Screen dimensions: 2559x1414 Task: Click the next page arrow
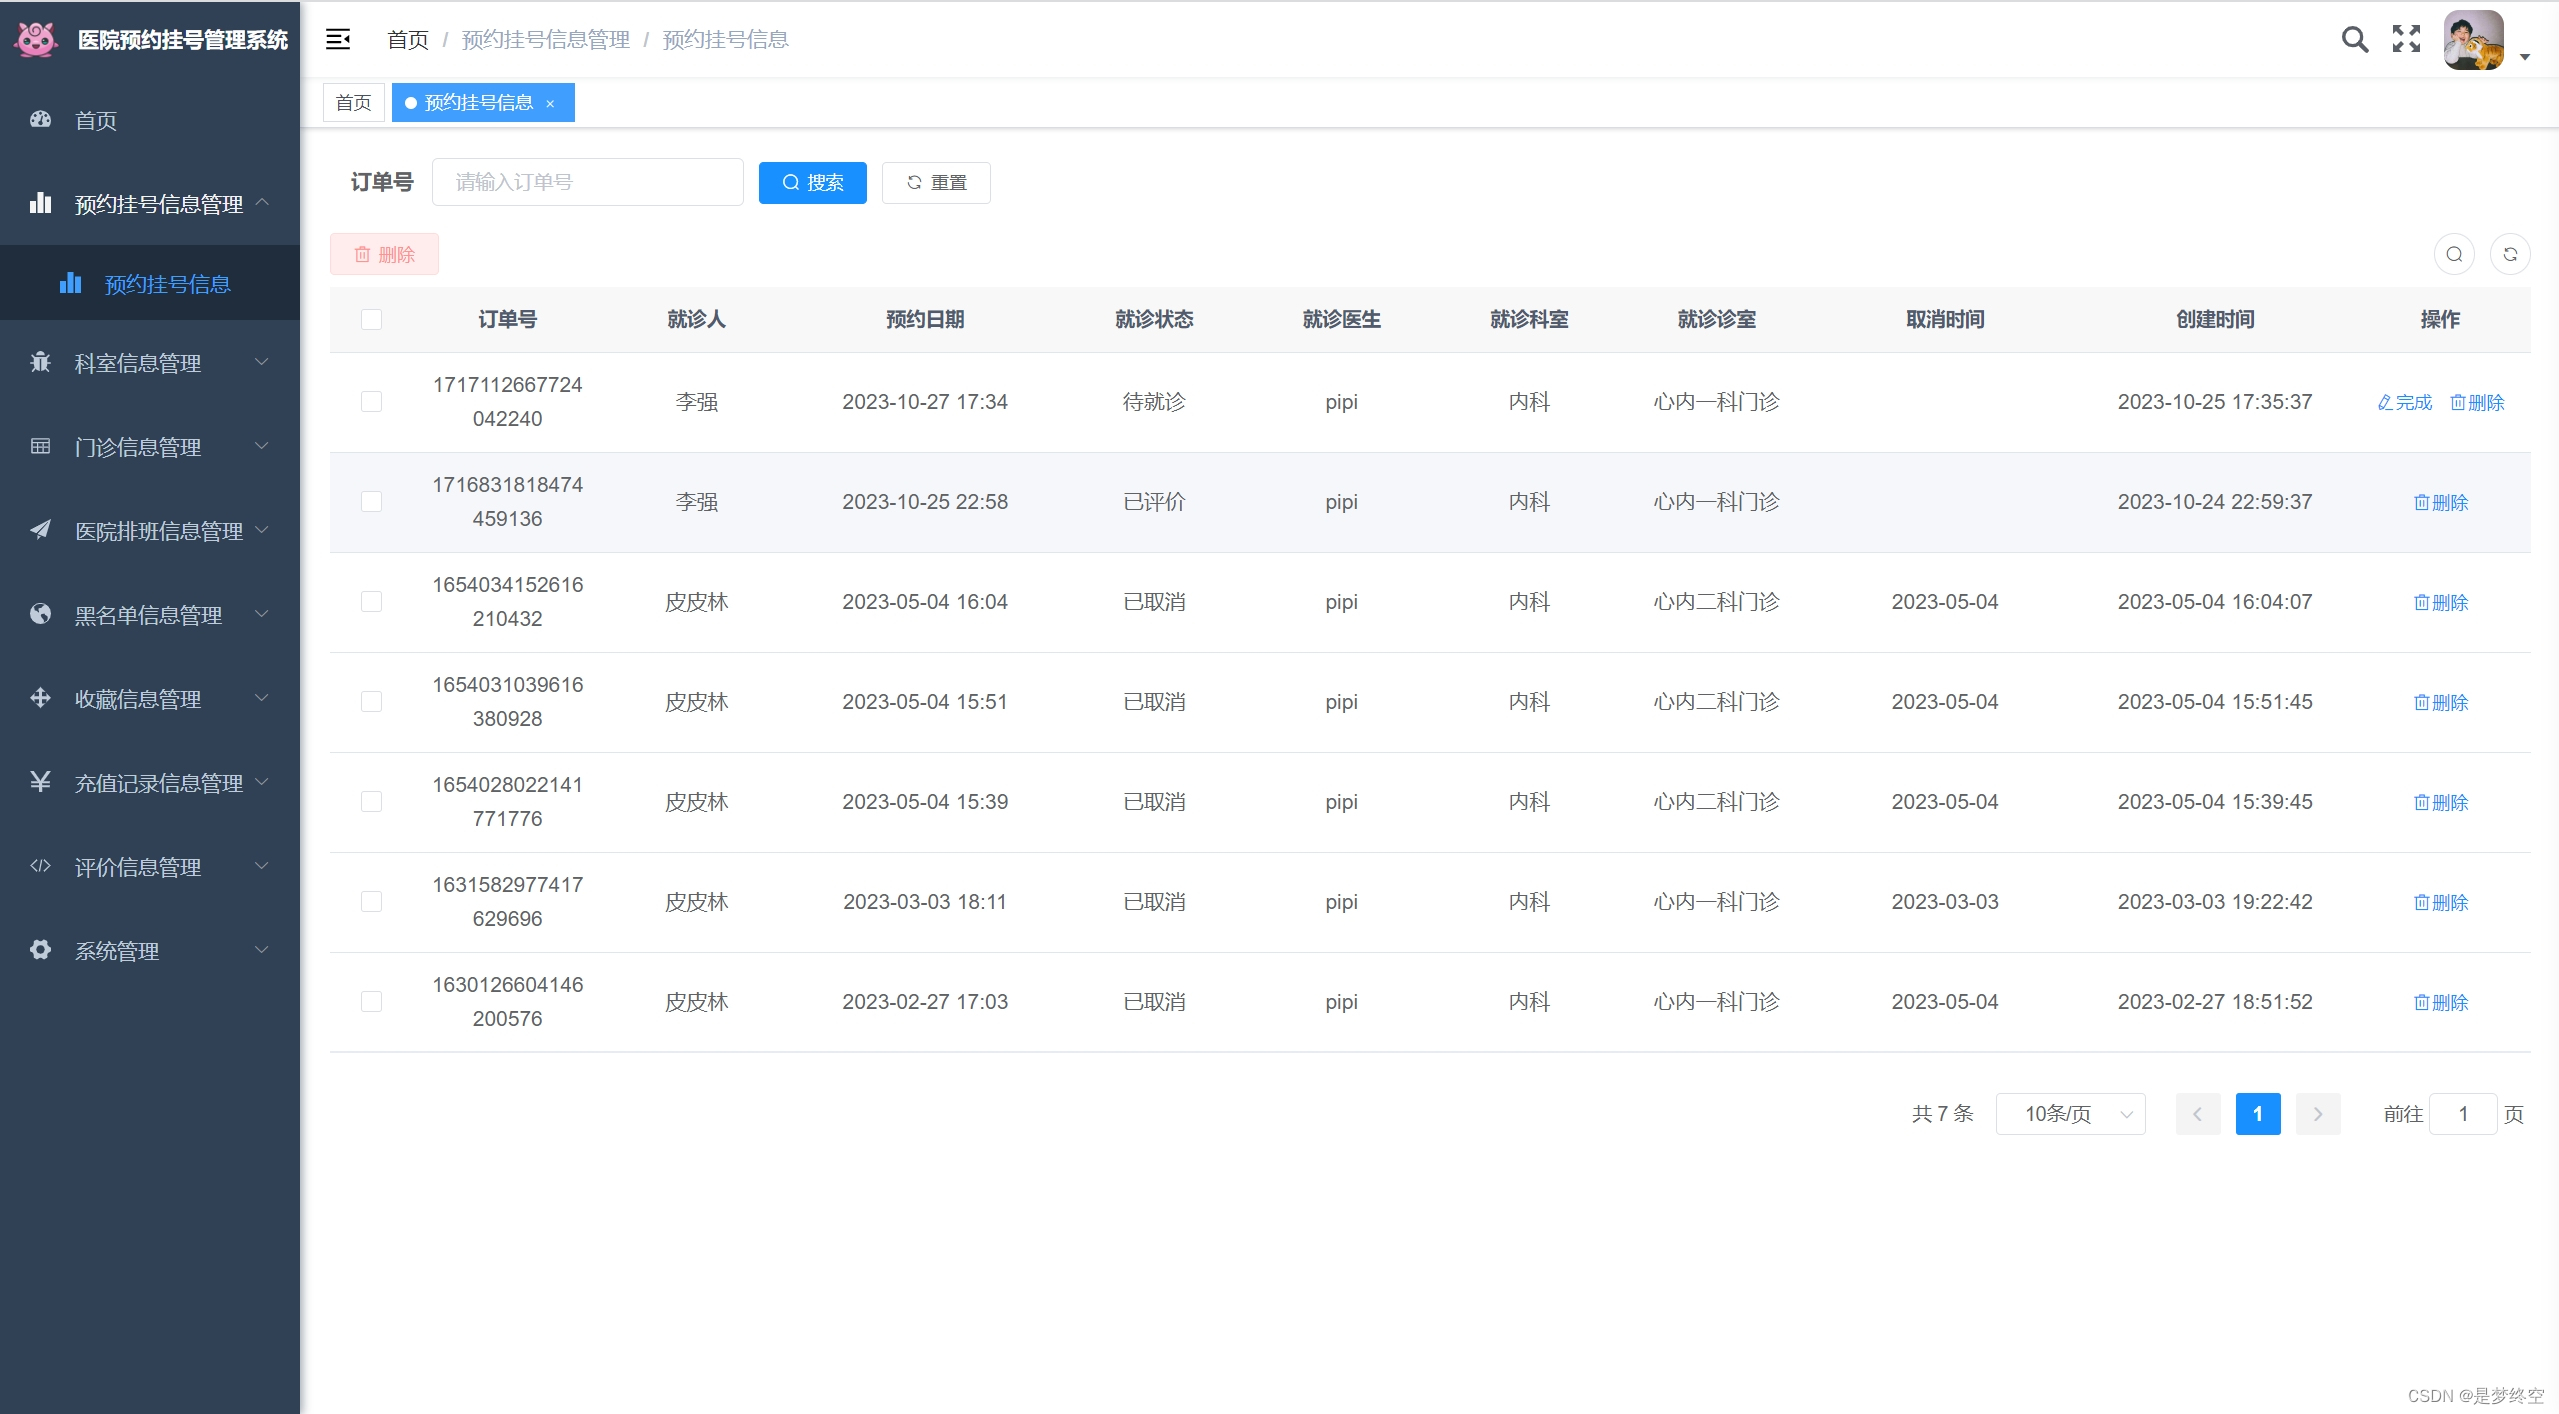[2317, 1114]
